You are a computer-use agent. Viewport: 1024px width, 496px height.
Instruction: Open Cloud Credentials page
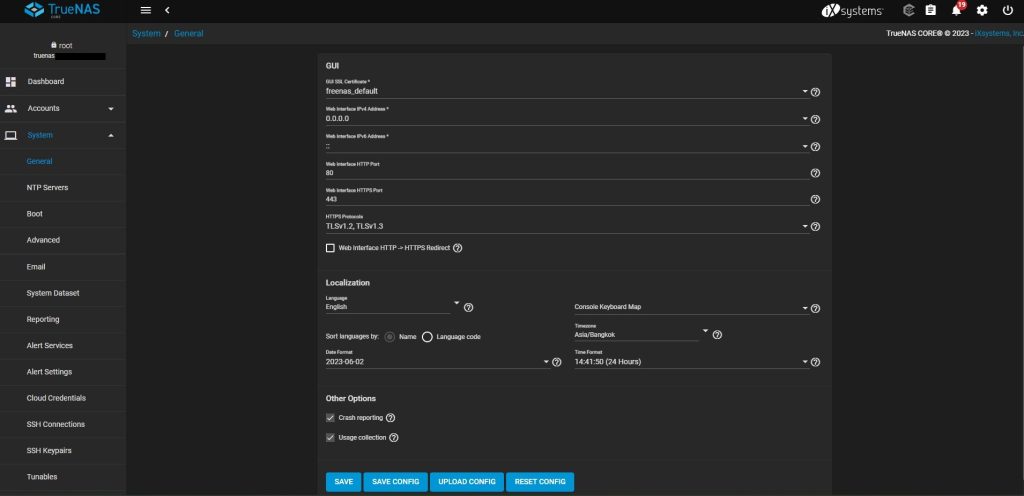(x=56, y=397)
